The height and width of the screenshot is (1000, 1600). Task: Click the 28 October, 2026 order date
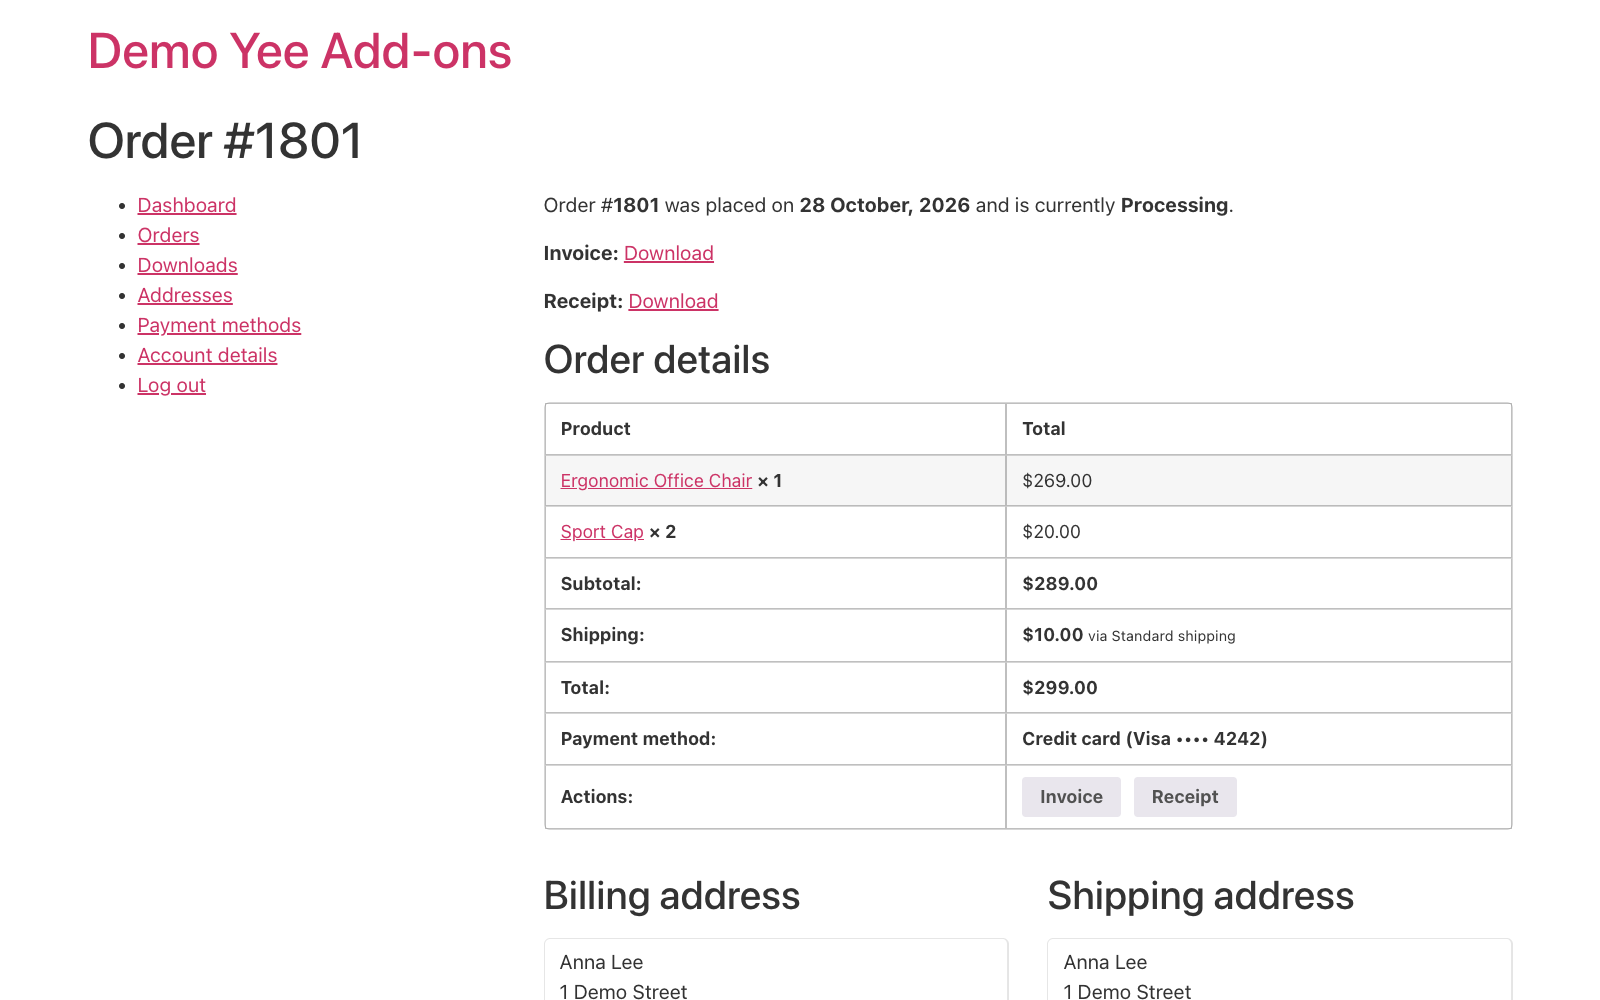tap(885, 205)
